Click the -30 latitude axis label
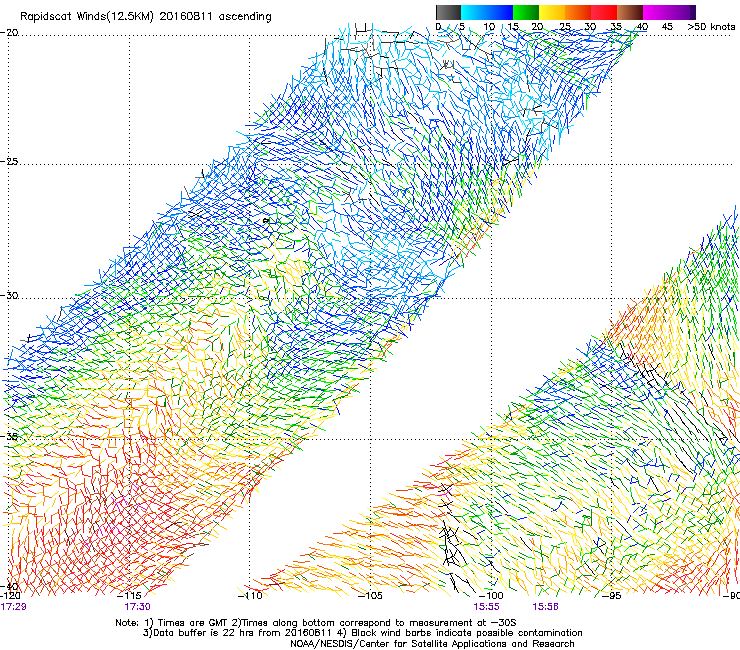Image resolution: width=740 pixels, height=650 pixels. pos(10,295)
